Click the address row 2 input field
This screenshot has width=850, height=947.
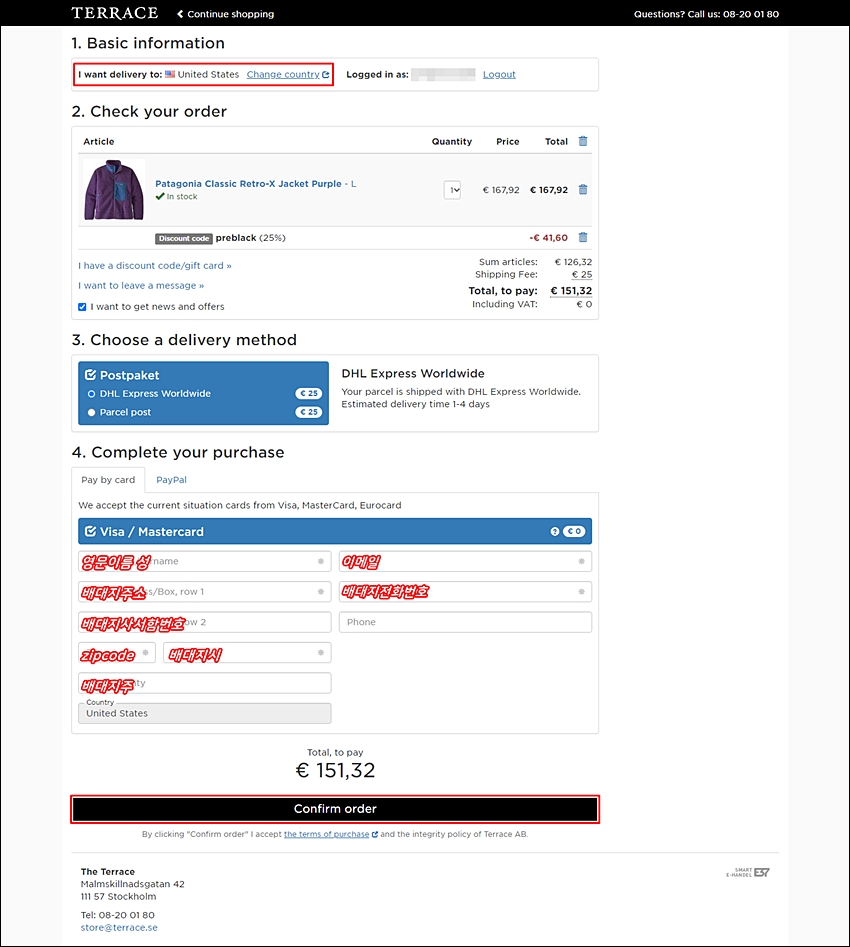tap(205, 622)
